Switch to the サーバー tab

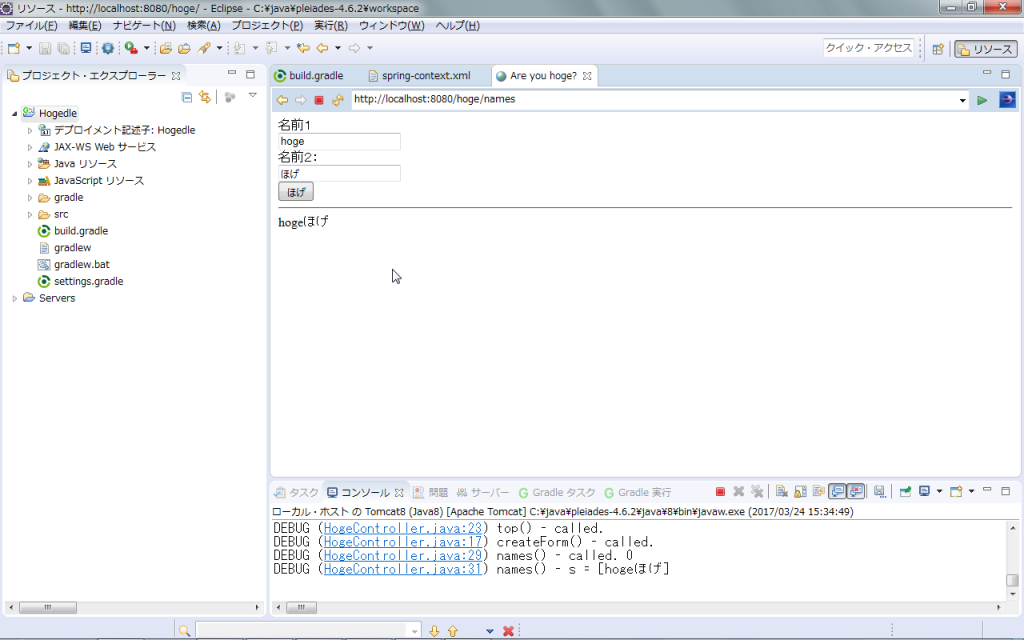click(483, 492)
